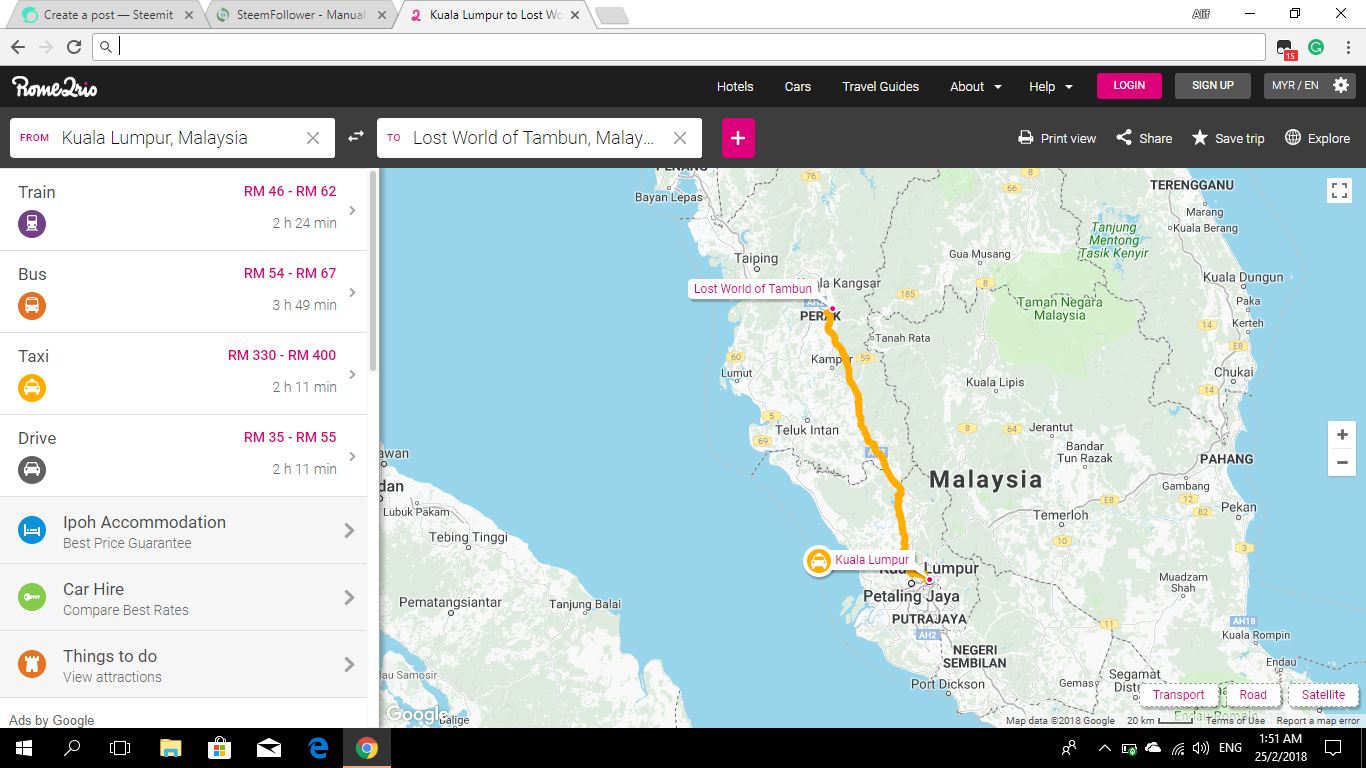The width and height of the screenshot is (1366, 768).
Task: Click the Bus route icon
Action: [32, 306]
